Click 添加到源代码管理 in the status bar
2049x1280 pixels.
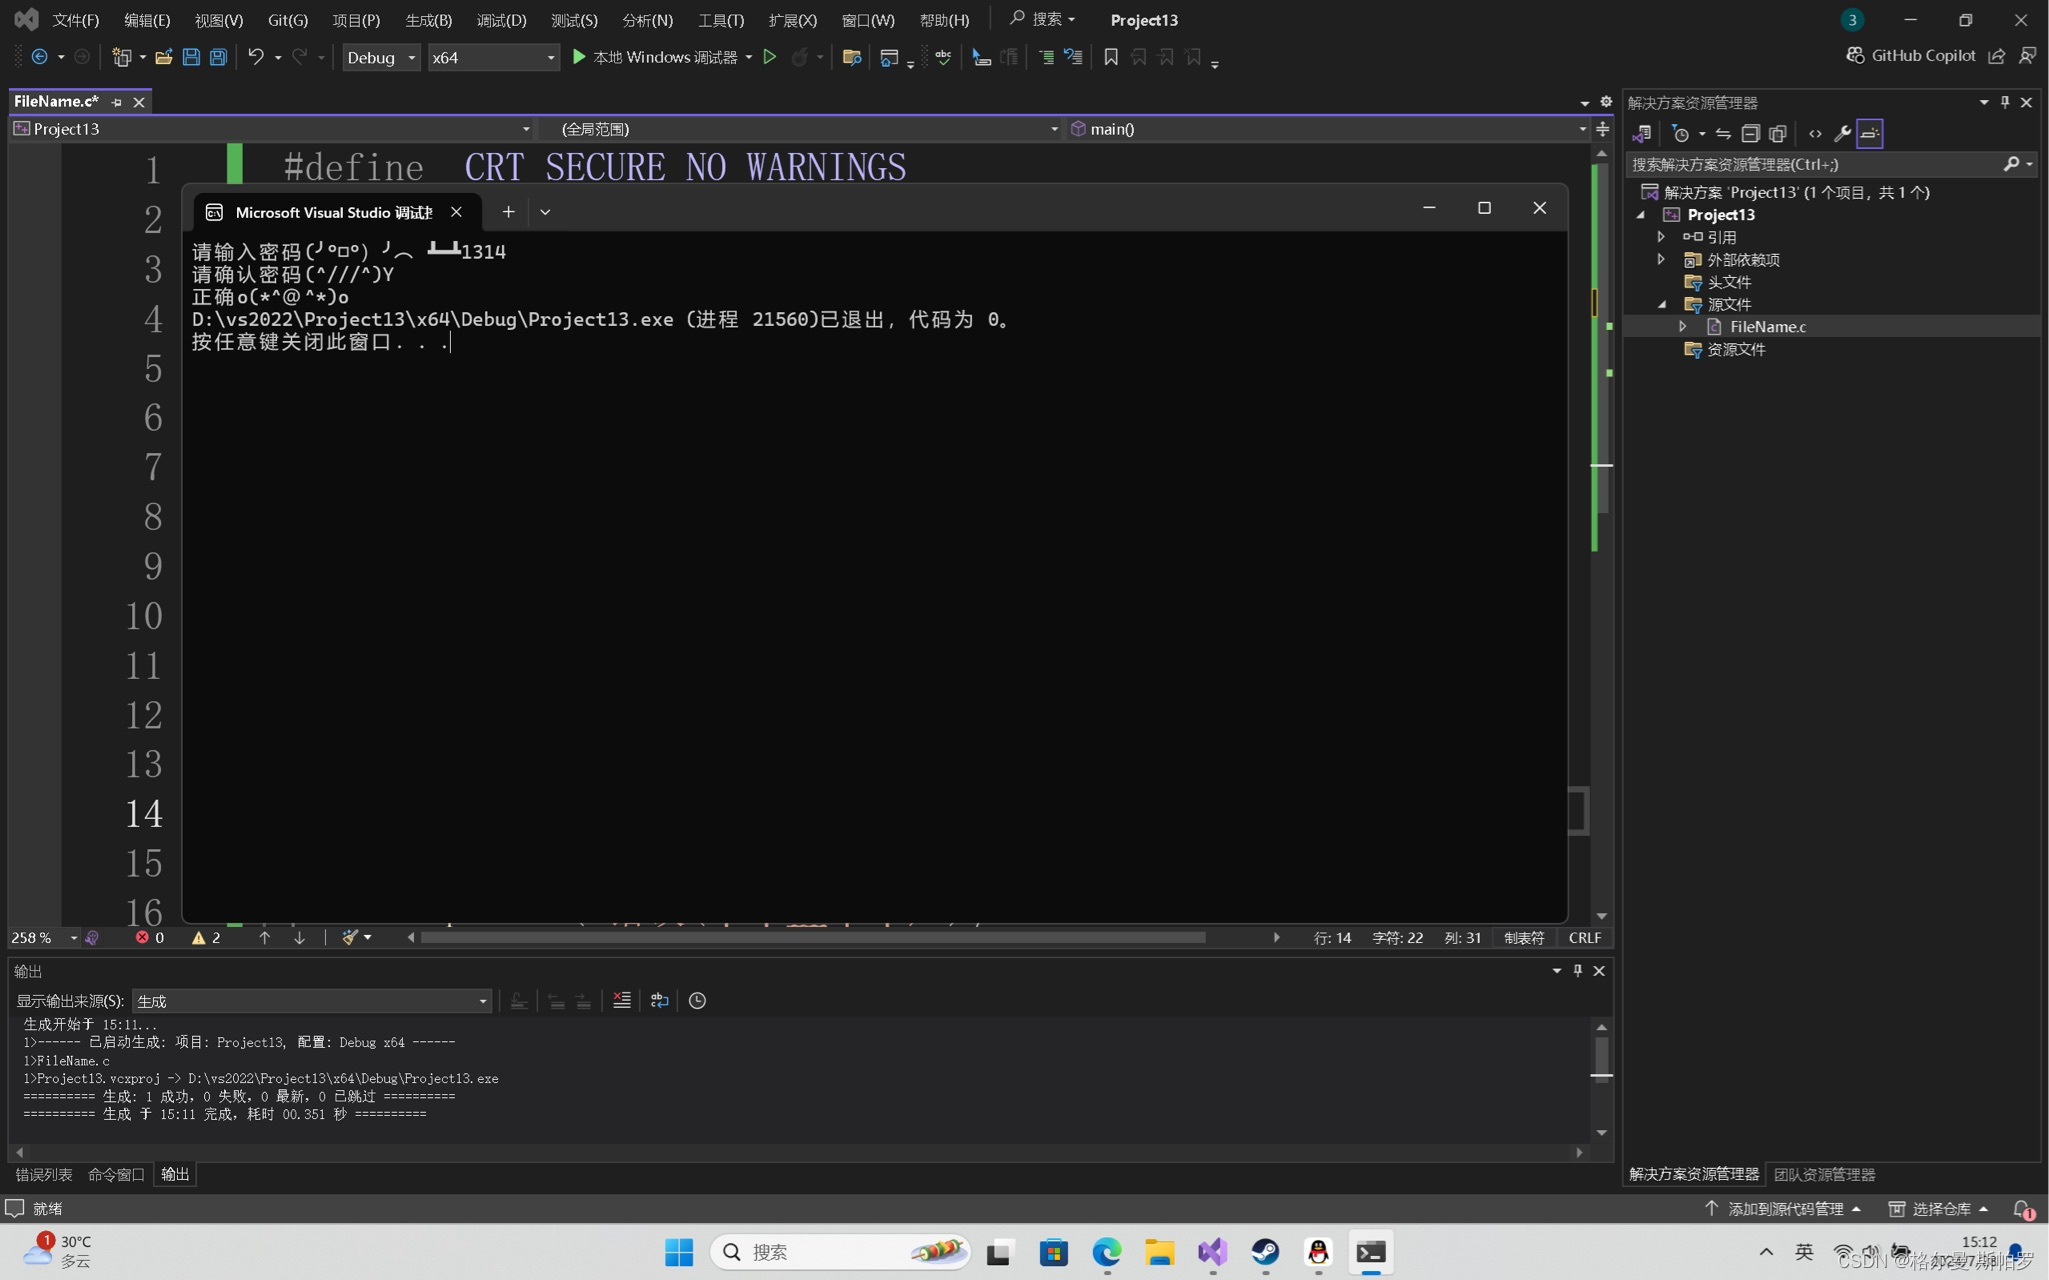[1783, 1208]
